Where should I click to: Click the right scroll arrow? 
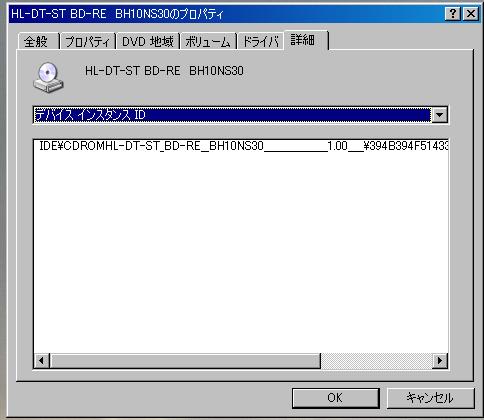tap(440, 361)
